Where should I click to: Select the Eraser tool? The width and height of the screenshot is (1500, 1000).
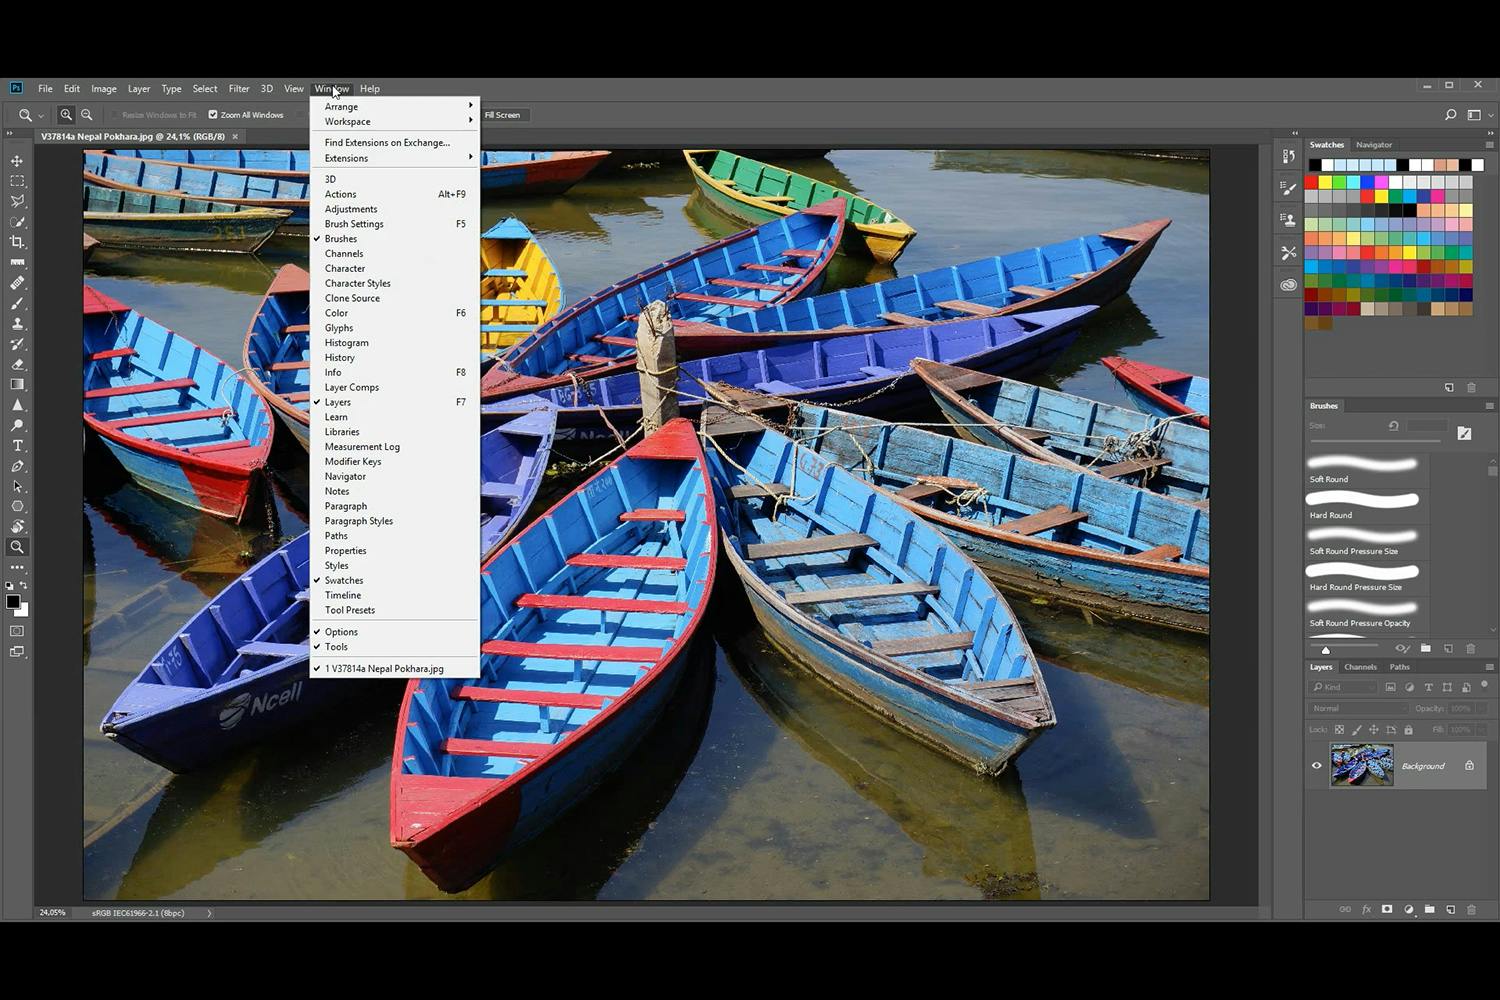[17, 364]
